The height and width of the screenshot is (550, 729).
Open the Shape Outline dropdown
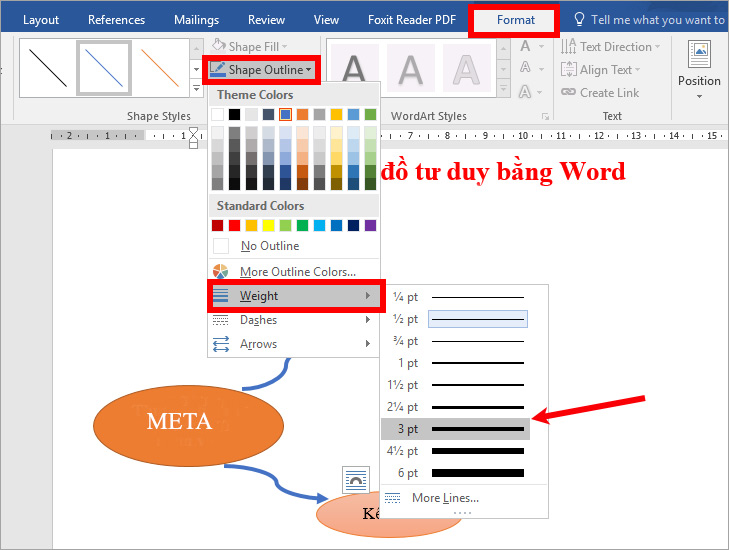(x=261, y=70)
